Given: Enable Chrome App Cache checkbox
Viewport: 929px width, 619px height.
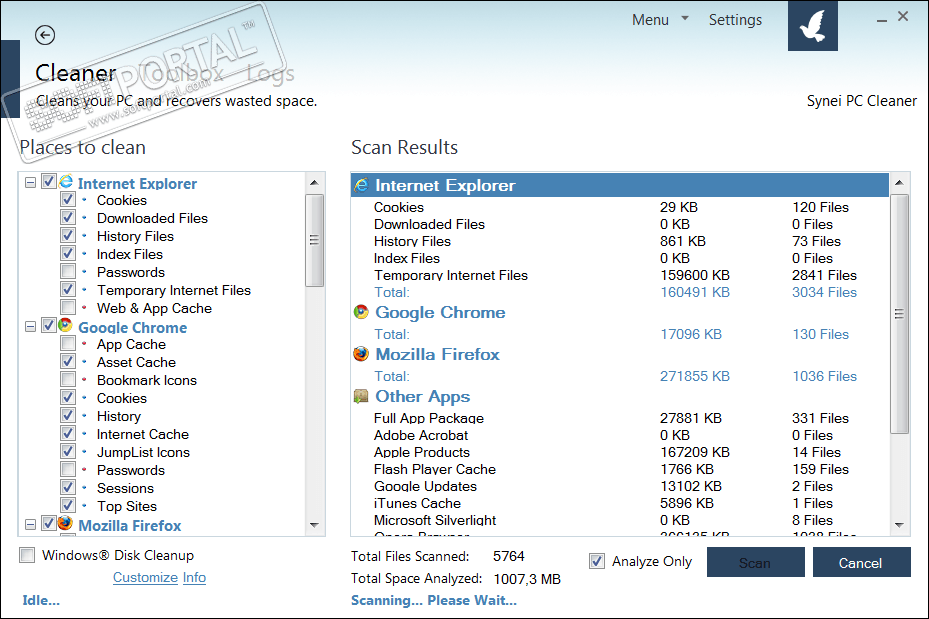Looking at the screenshot, I should point(68,344).
